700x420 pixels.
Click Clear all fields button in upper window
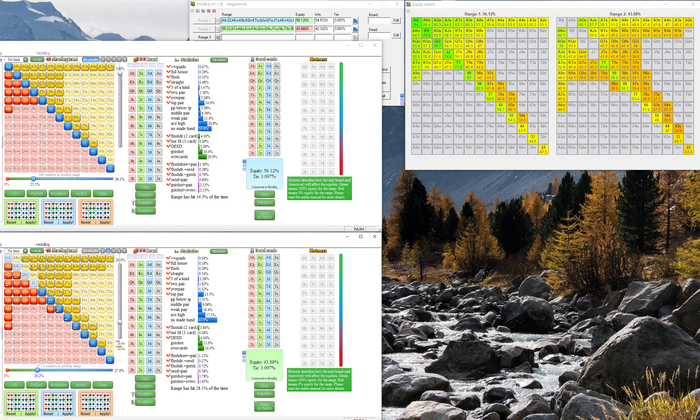264,215
